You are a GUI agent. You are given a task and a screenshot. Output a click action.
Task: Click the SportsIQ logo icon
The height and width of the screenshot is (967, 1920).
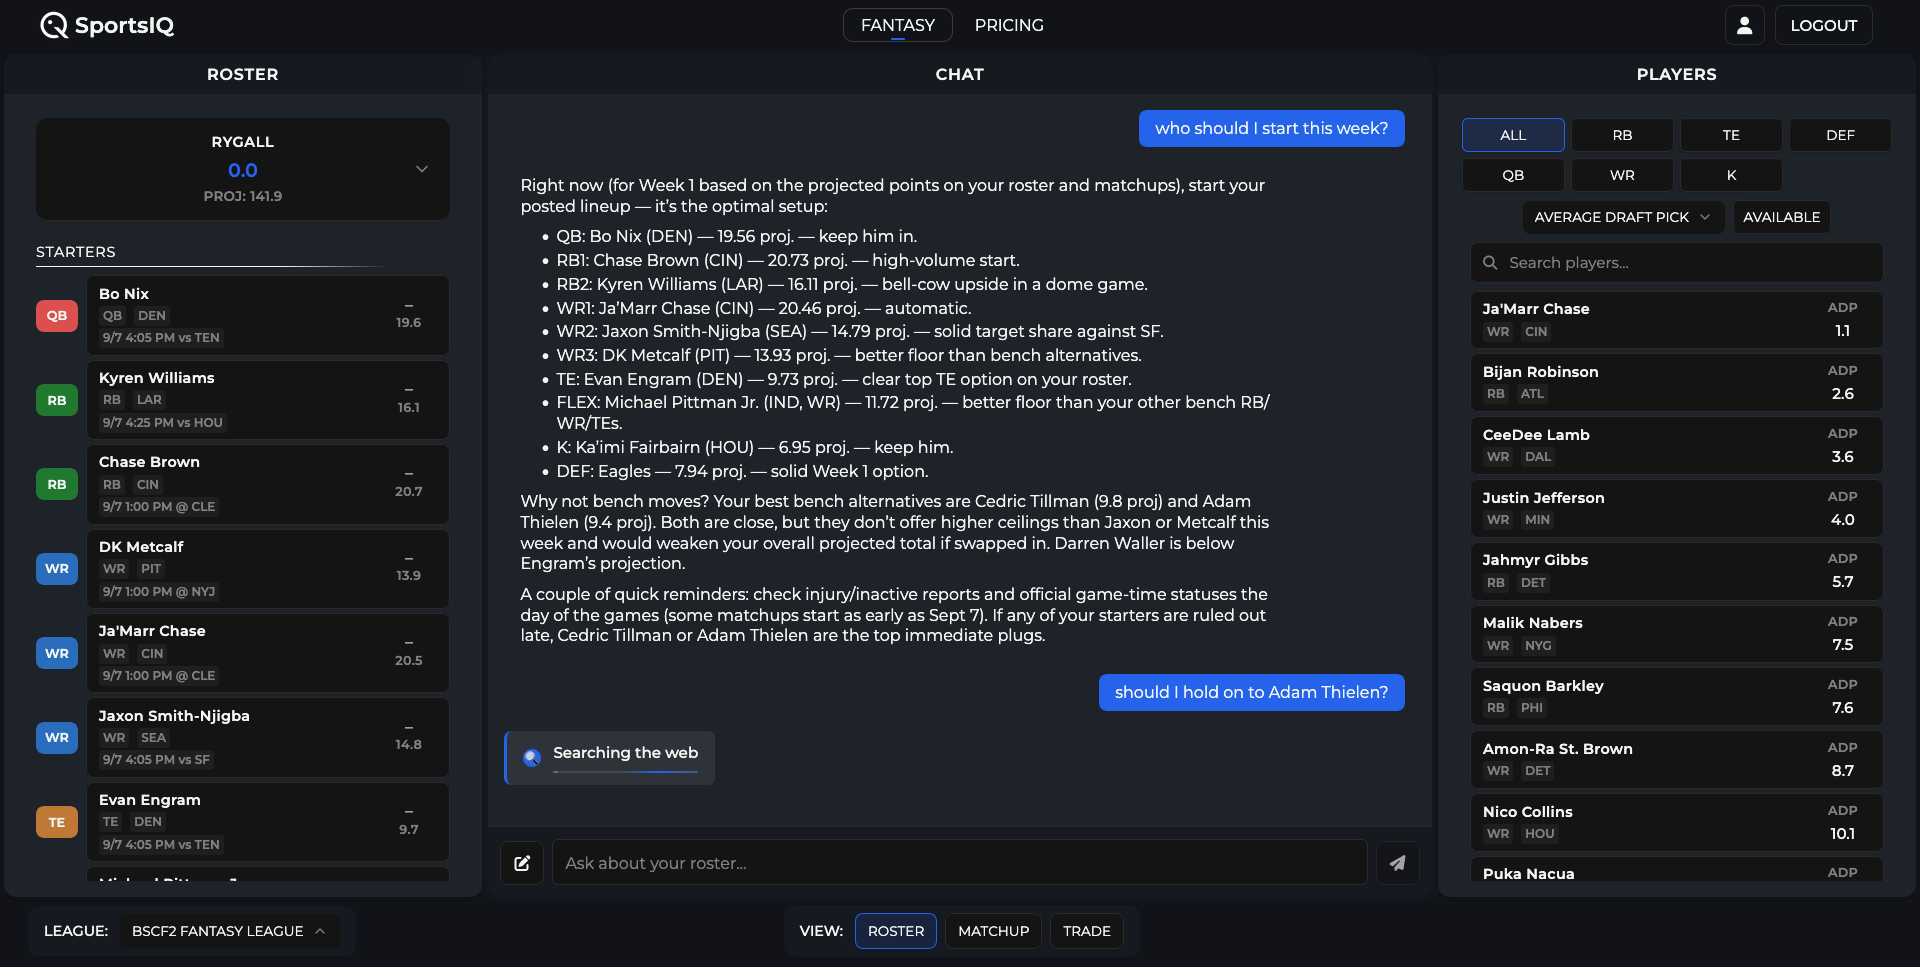point(54,25)
